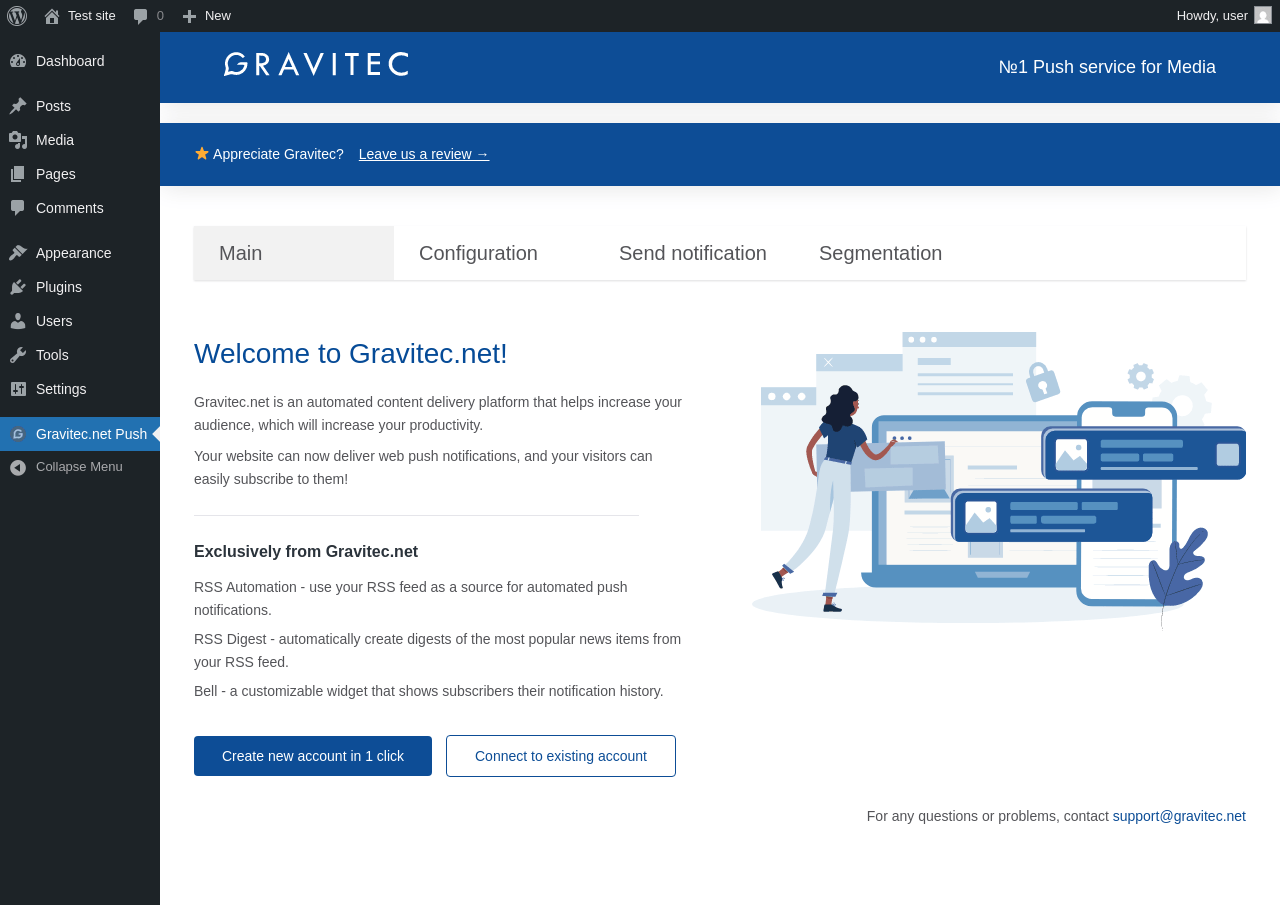Open the Tools menu
The width and height of the screenshot is (1280, 905).
click(x=80, y=355)
